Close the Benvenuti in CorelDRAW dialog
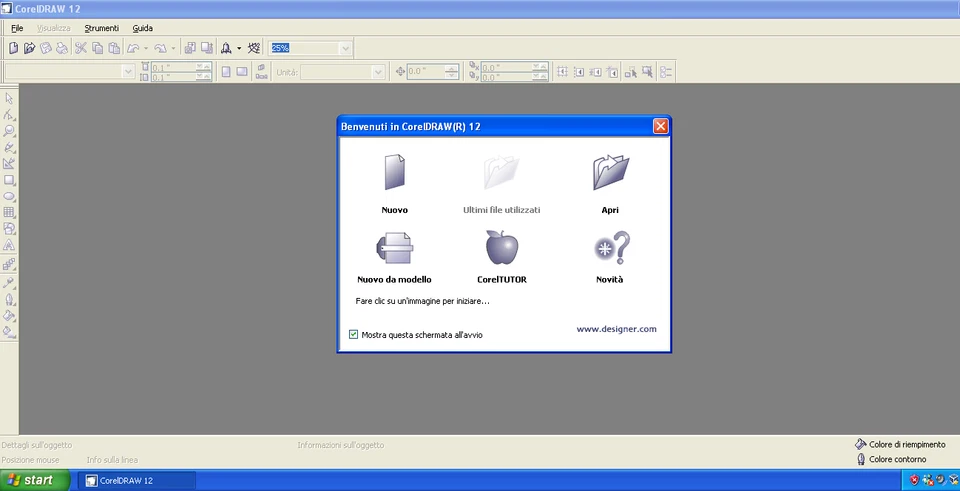Image resolution: width=960 pixels, height=491 pixels. coord(661,127)
